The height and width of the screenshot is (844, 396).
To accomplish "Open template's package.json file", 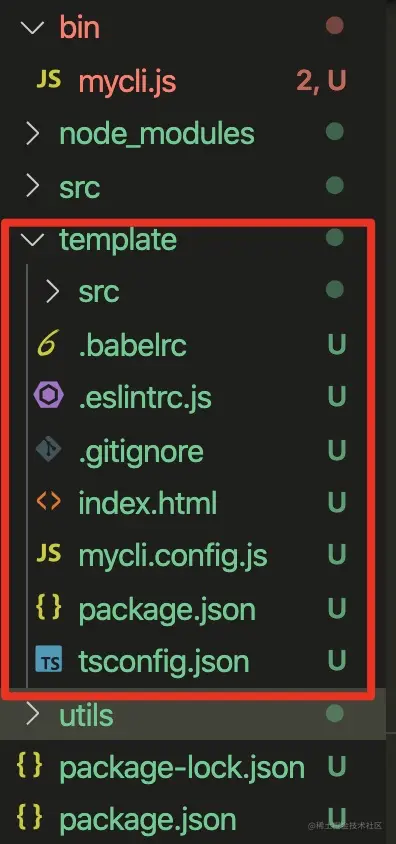I will [167, 610].
